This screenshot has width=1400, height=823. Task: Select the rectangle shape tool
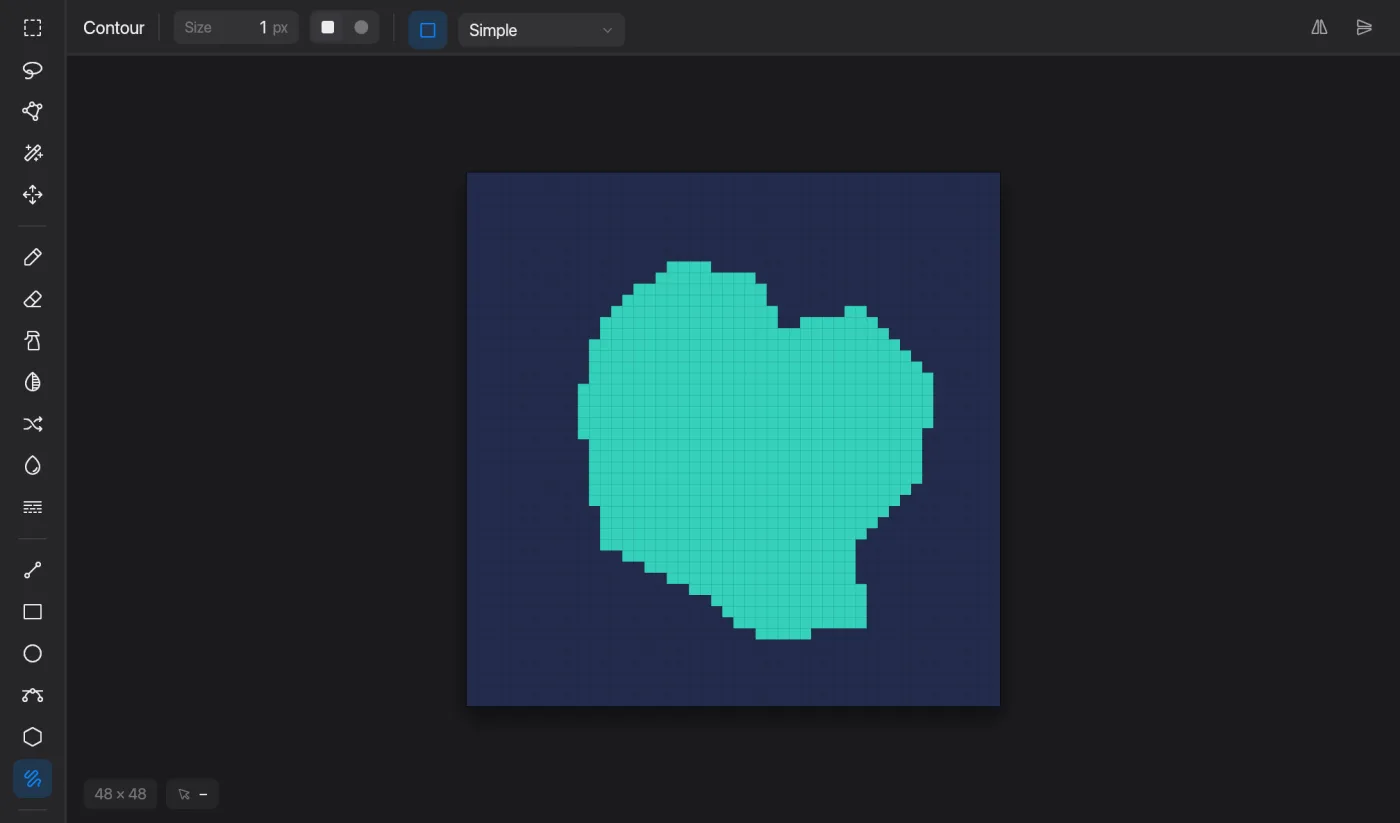33,612
